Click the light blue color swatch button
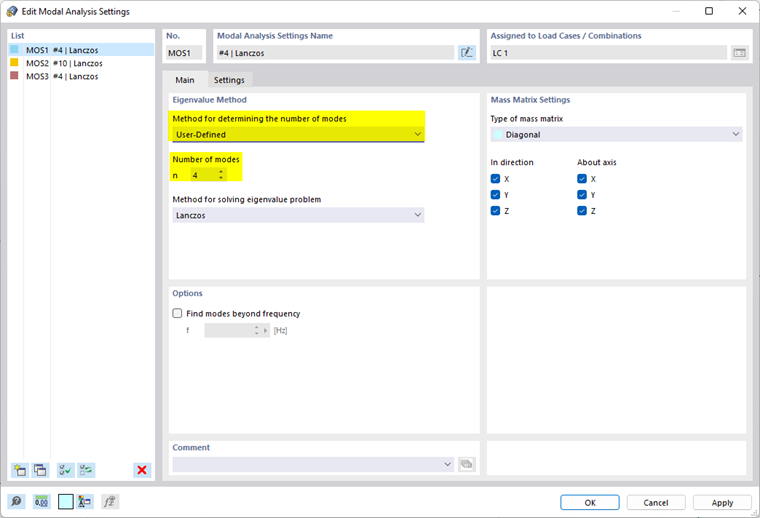 [x=65, y=502]
